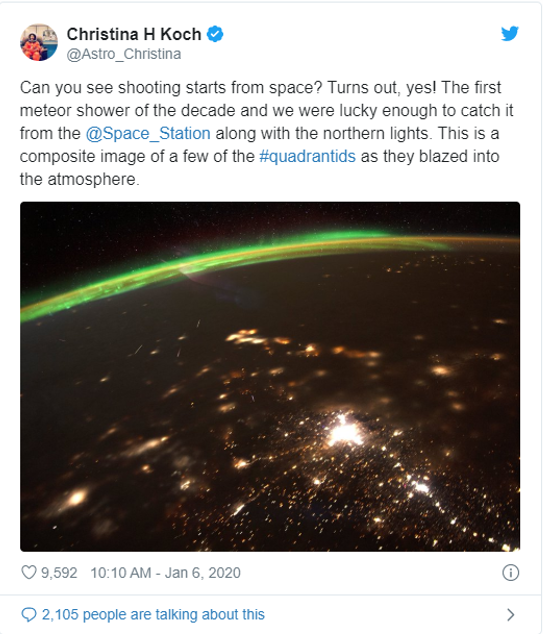Open the @Space_Station mention link
The image size is (543, 634).
(148, 133)
